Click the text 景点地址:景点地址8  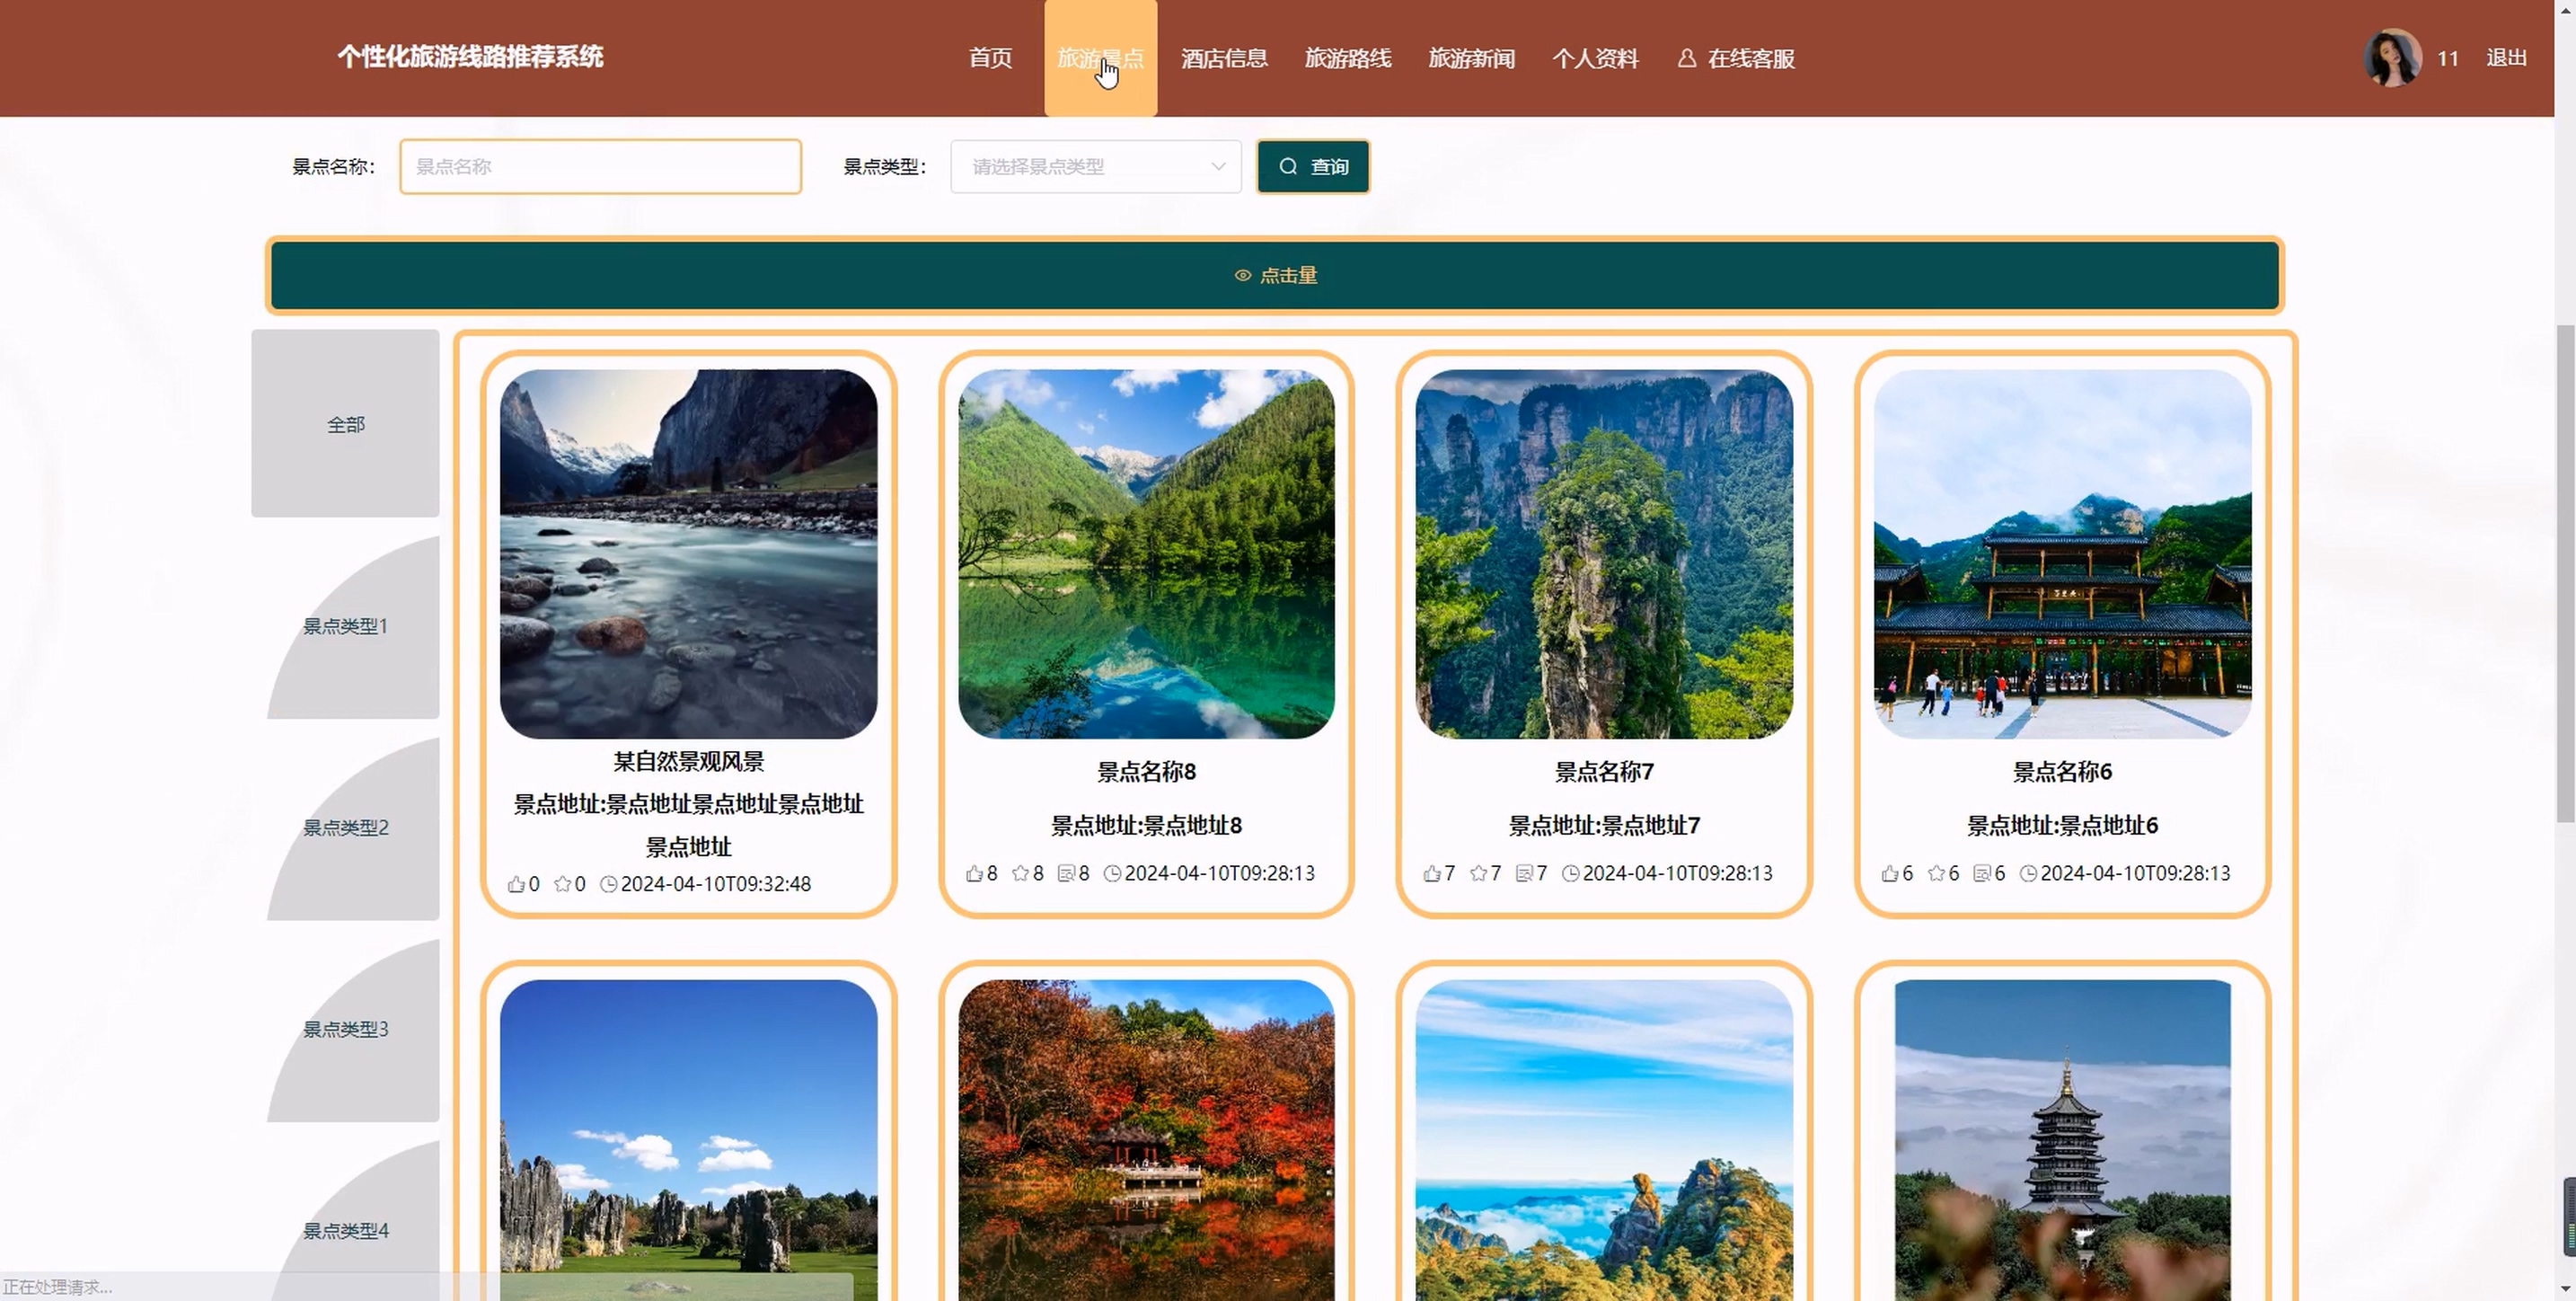[x=1146, y=825]
